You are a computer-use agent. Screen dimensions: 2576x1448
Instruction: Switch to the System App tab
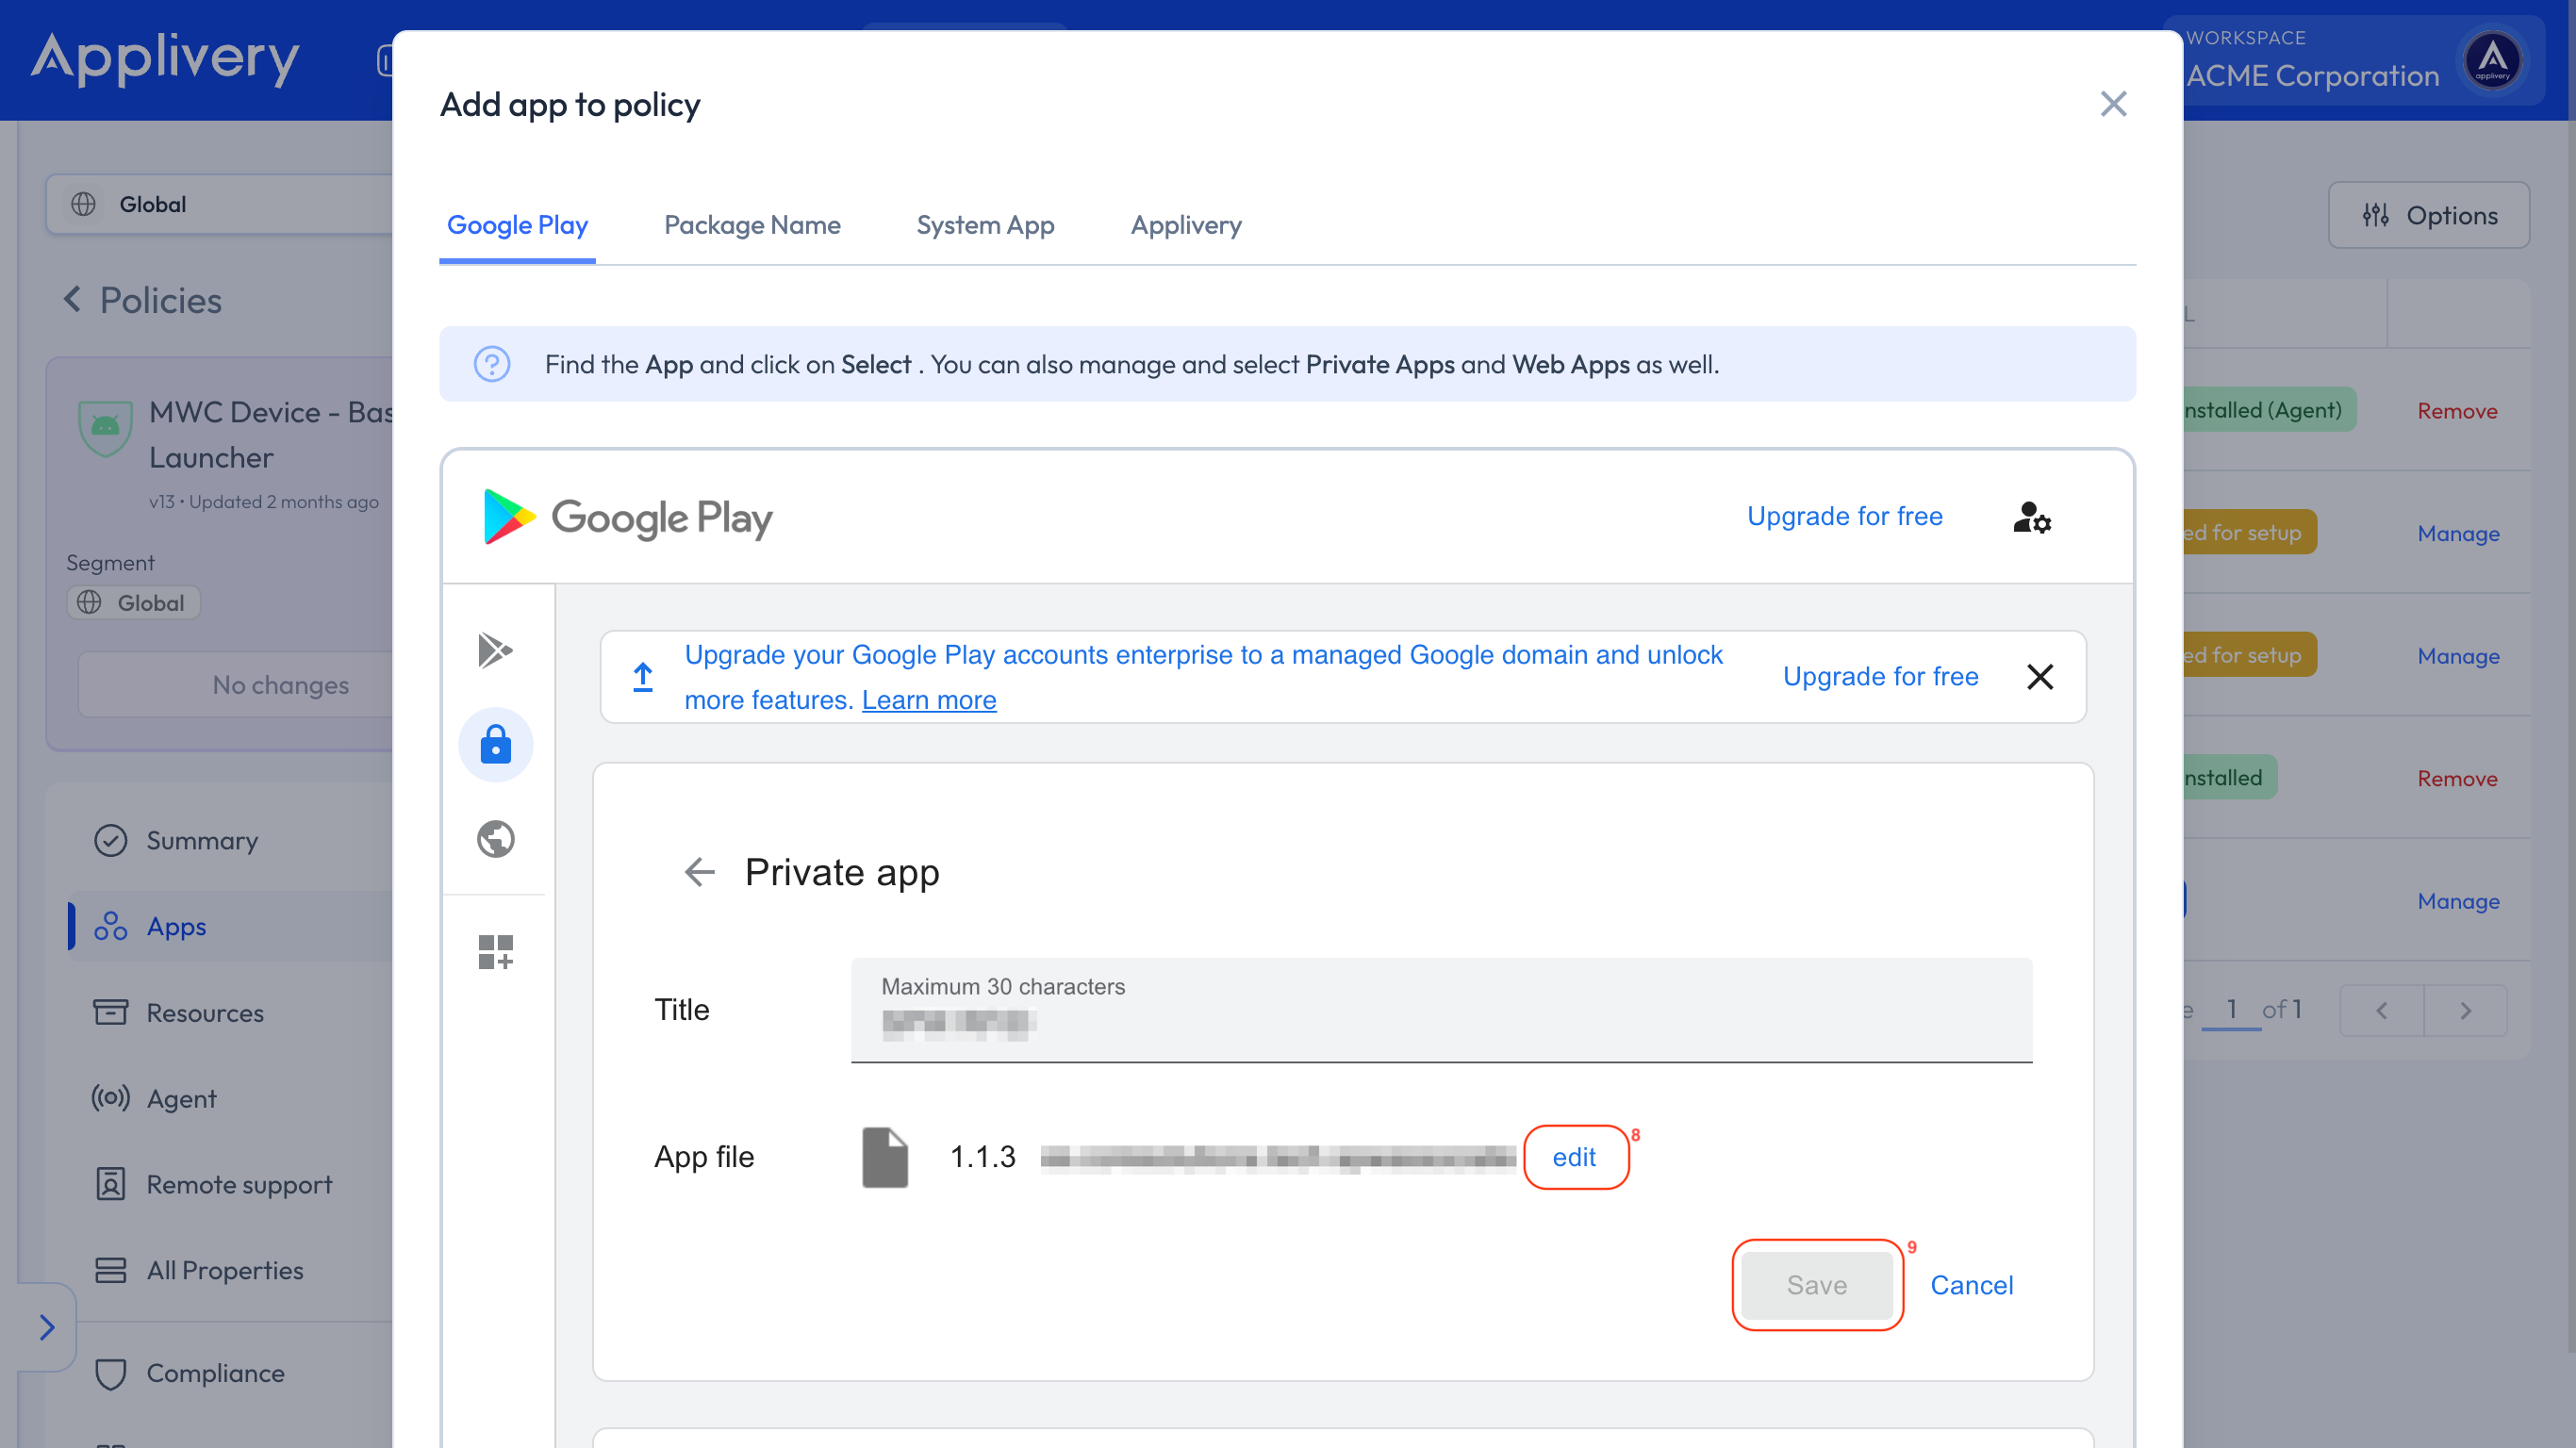click(x=985, y=225)
